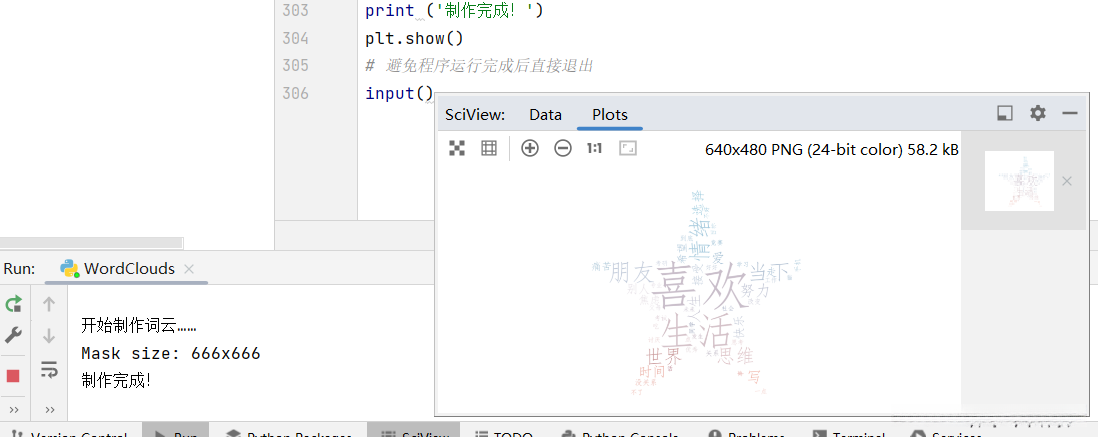Zoom in on the plot image
Viewport: 1098px width, 437px height.
[530, 148]
